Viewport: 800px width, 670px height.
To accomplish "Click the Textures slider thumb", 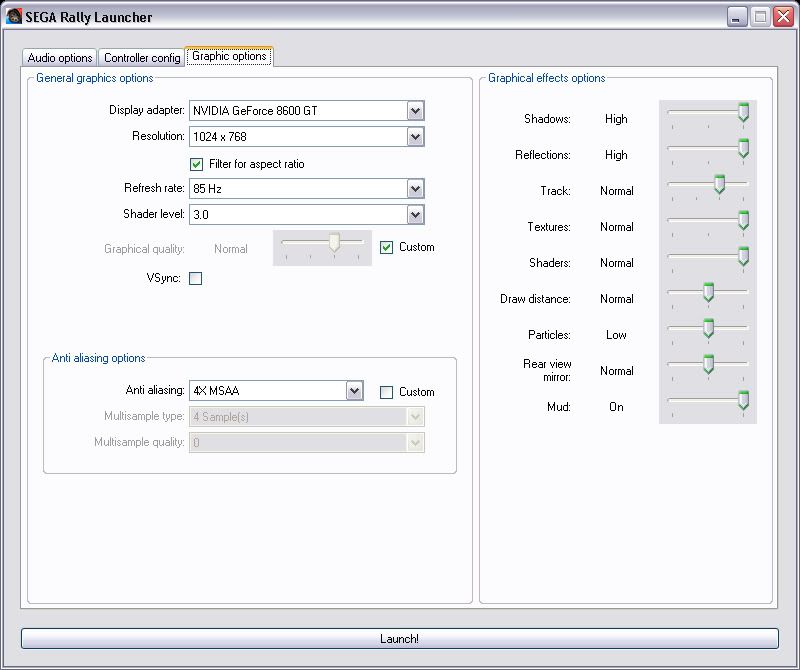I will (743, 220).
